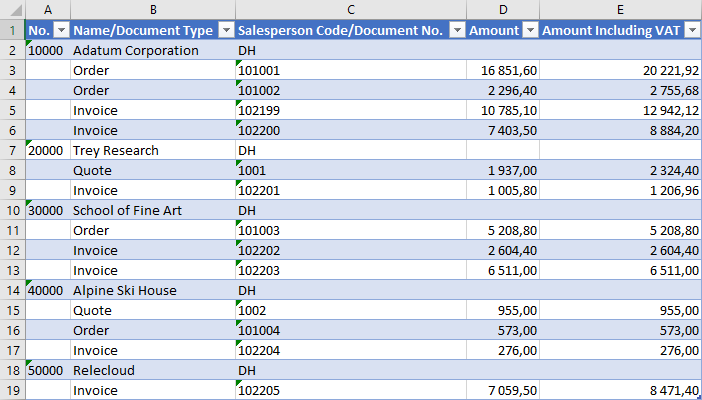Select column A header
Image resolution: width=702 pixels, height=400 pixels.
48,9
